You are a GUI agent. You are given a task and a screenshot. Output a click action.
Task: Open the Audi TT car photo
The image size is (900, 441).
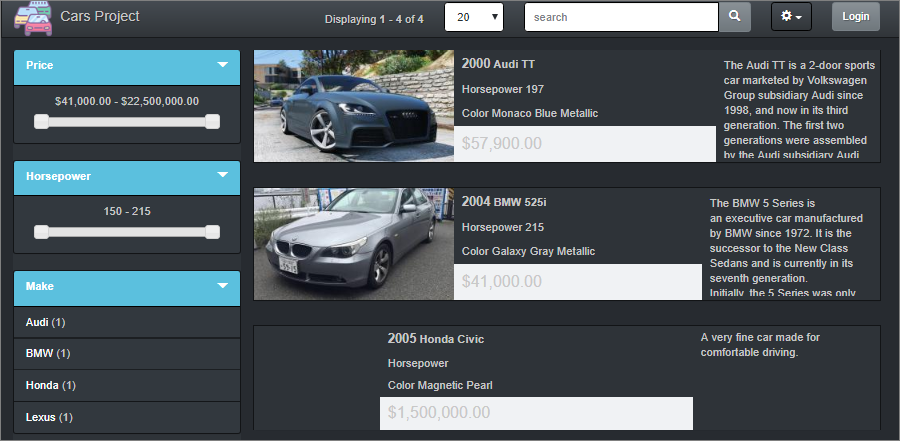coord(354,106)
